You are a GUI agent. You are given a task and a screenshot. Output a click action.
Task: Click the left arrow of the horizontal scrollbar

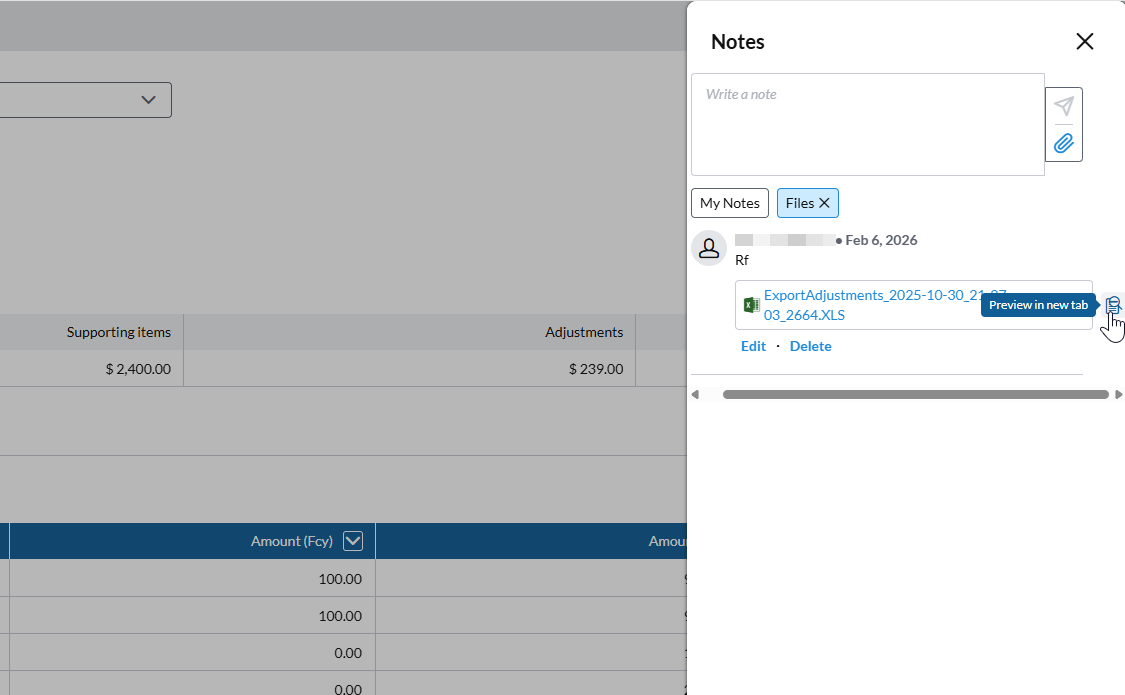coord(695,395)
